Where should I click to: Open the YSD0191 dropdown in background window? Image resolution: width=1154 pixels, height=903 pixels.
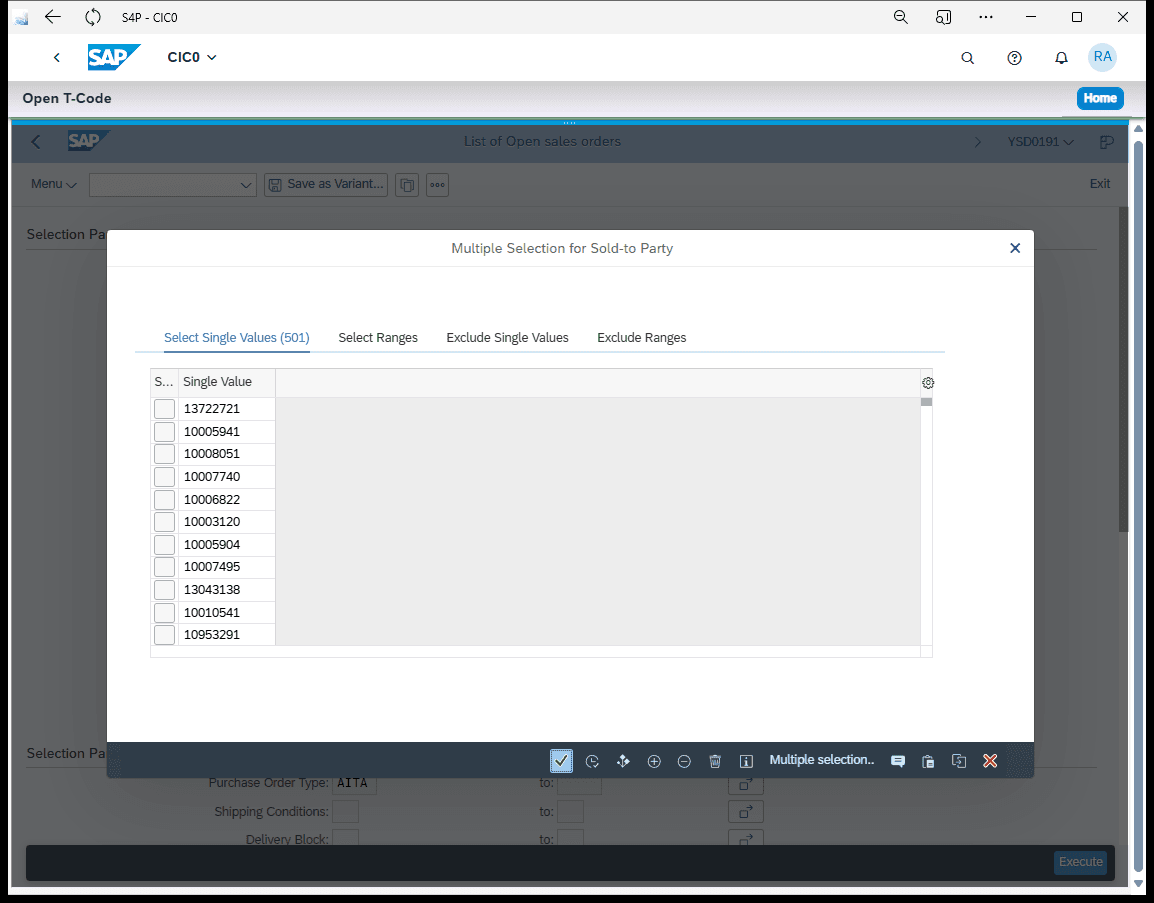pyautogui.click(x=1041, y=142)
